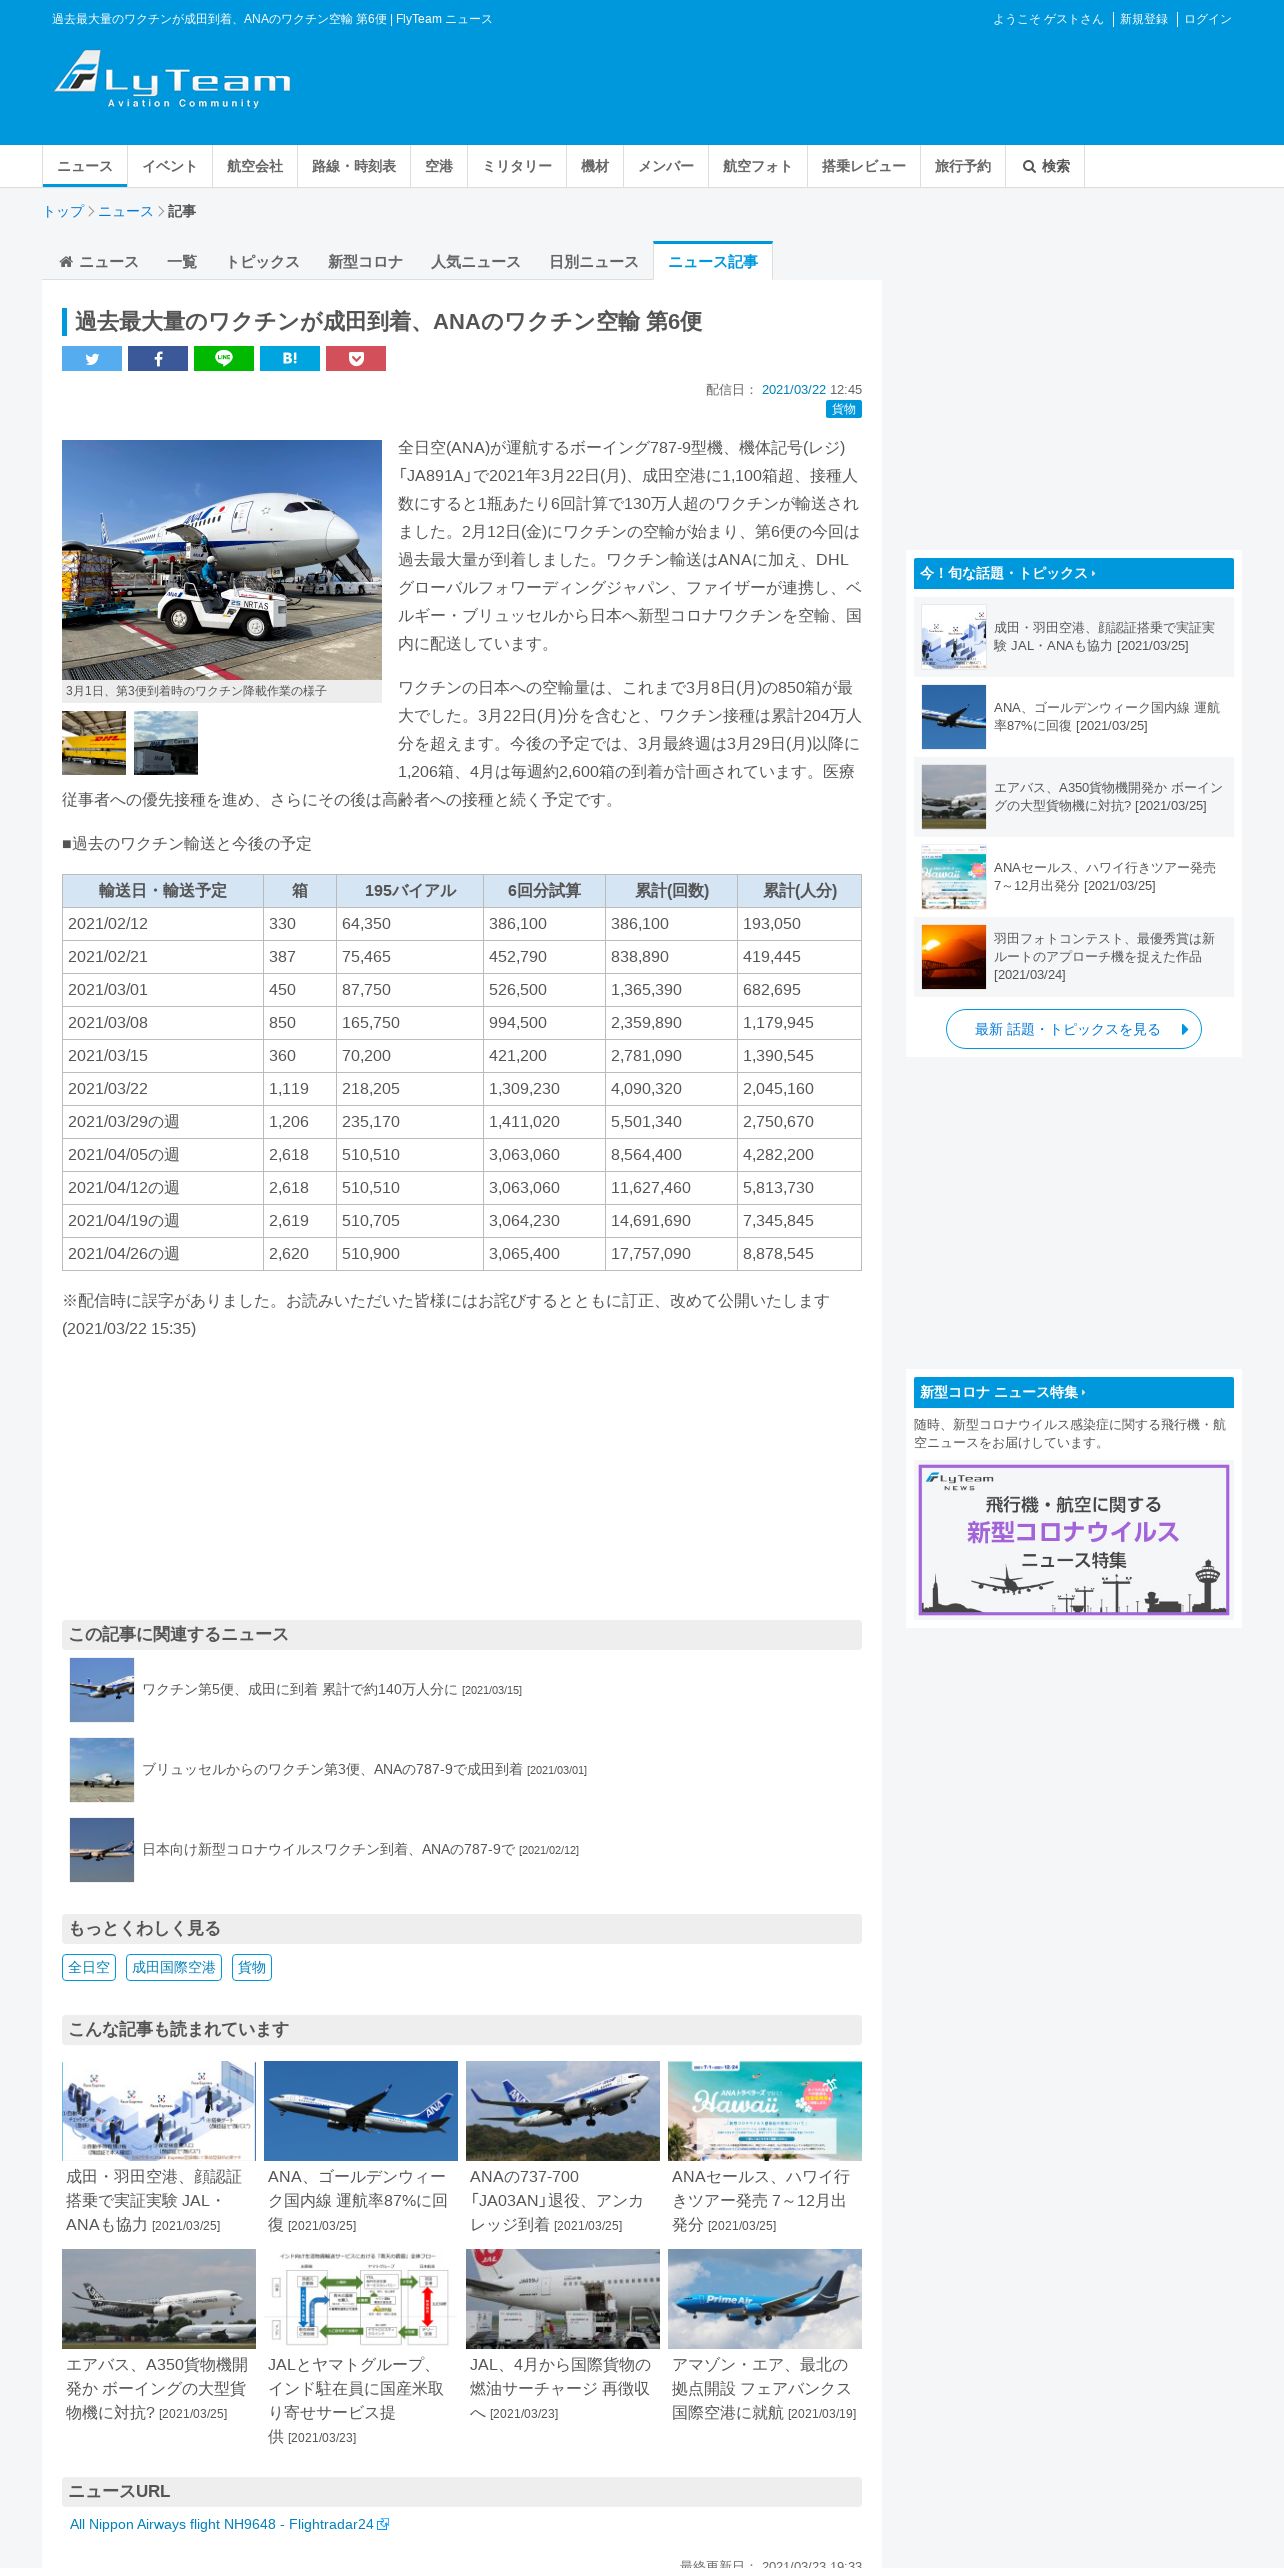Click the 2021/03/22 delivery date link
The height and width of the screenshot is (2568, 1284).
click(x=794, y=390)
